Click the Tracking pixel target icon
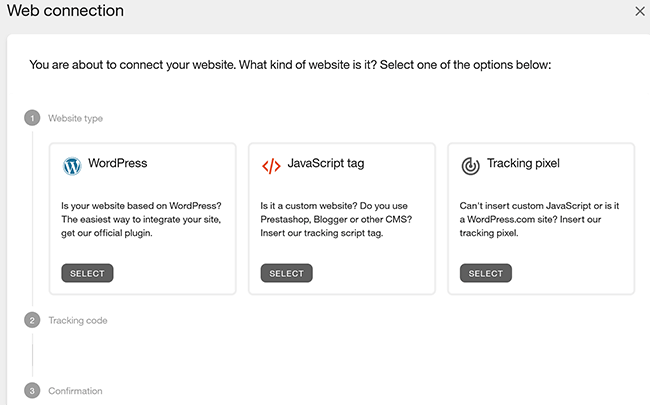Screen dimensions: 650x405 pyautogui.click(x=470, y=166)
